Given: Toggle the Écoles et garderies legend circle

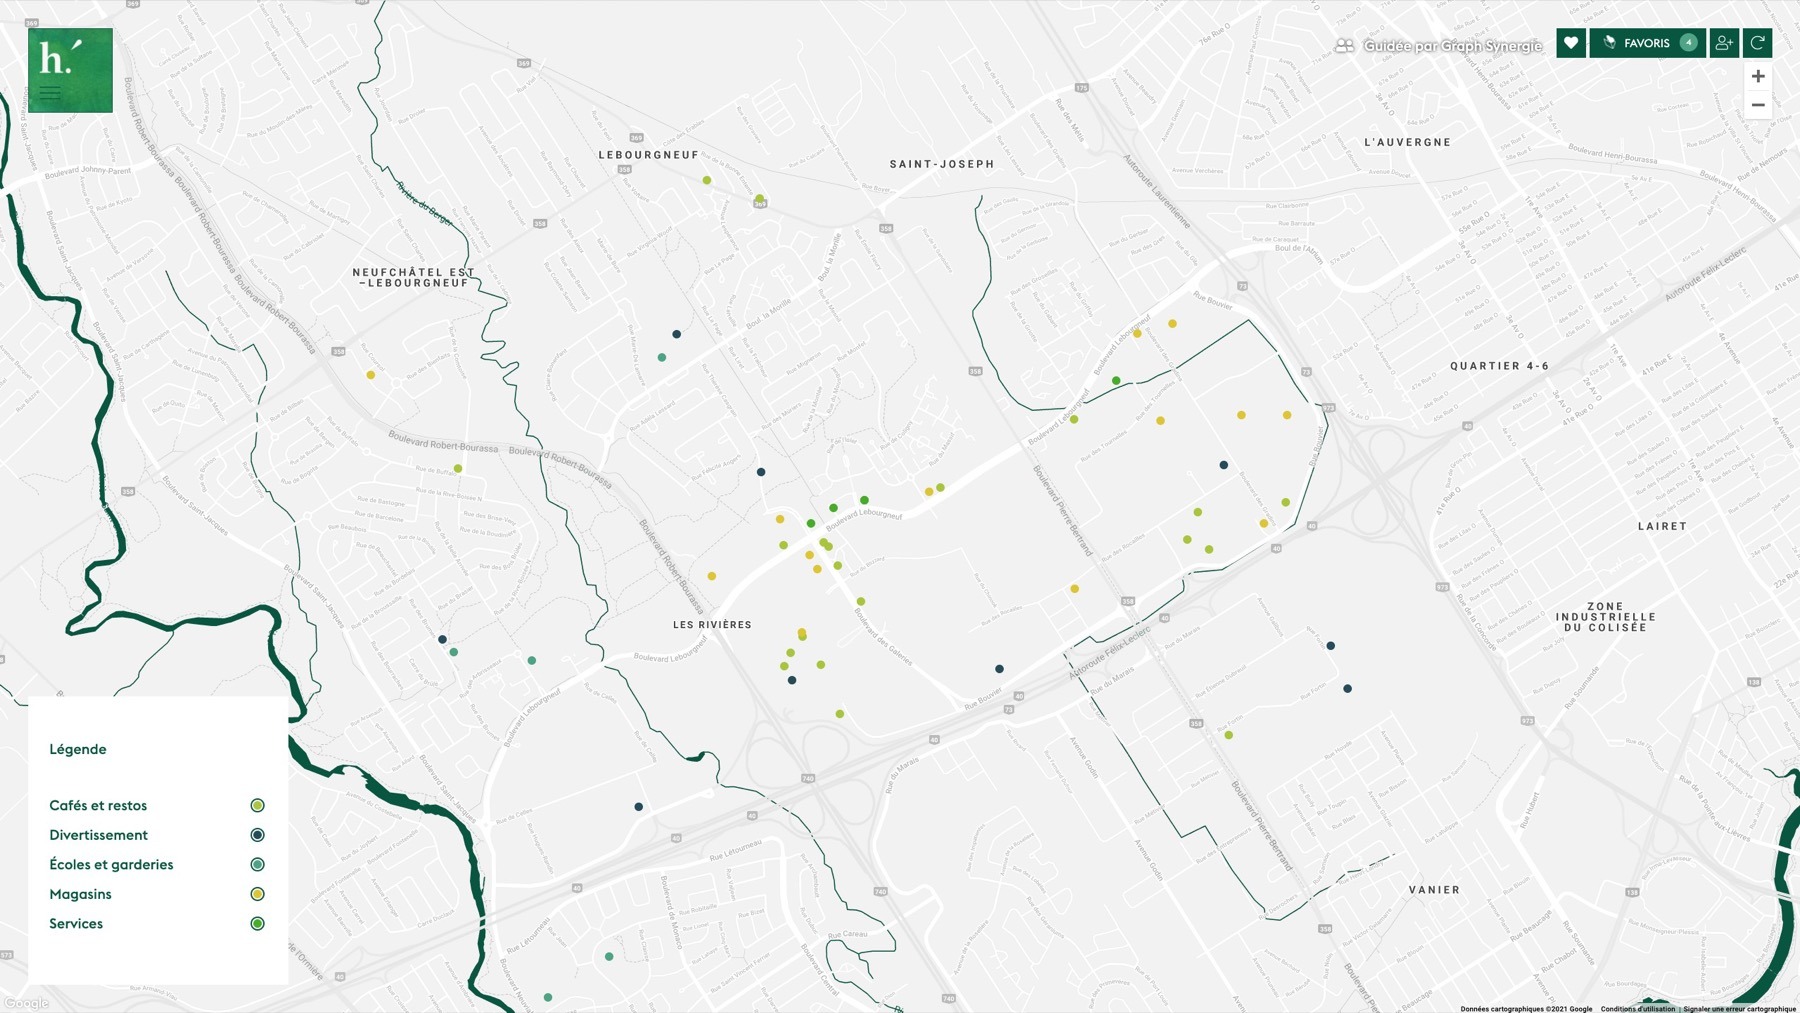Looking at the screenshot, I should click(257, 865).
